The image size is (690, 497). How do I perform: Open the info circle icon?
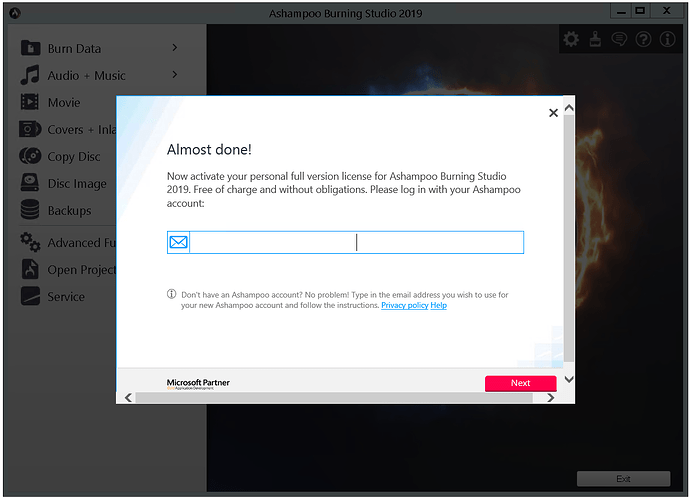click(667, 39)
